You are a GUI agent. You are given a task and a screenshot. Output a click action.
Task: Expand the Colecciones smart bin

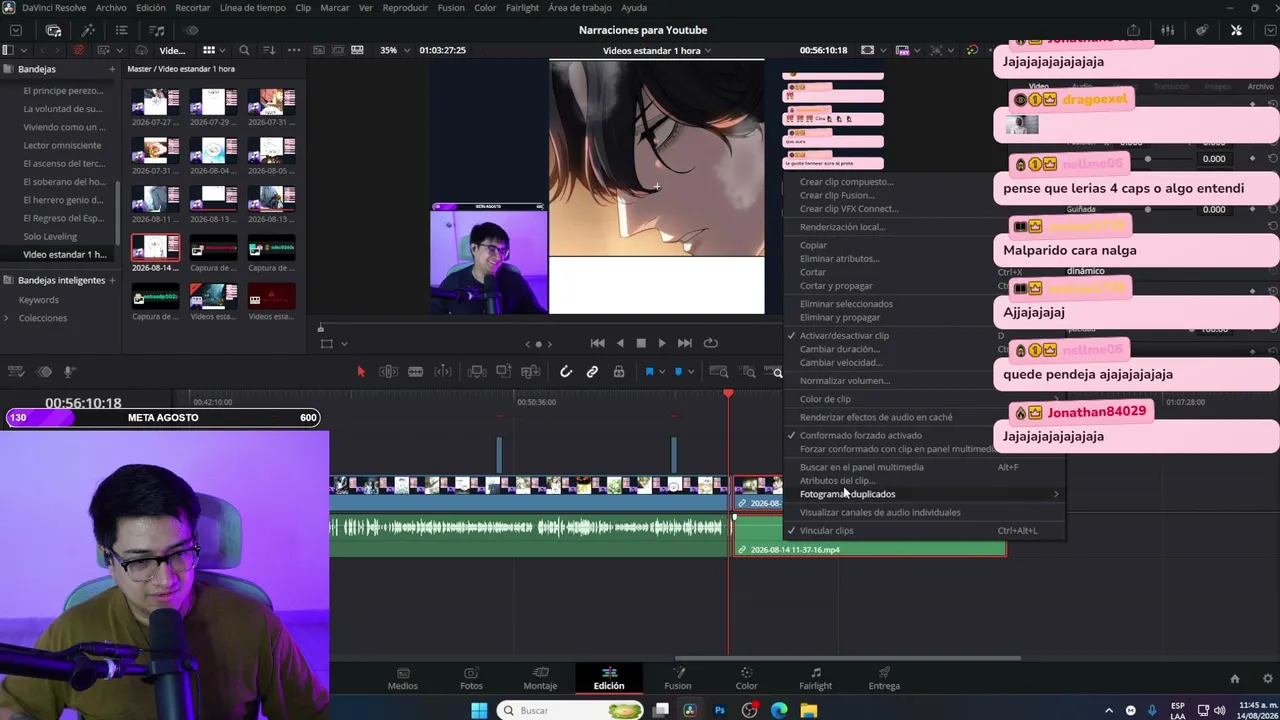7,318
